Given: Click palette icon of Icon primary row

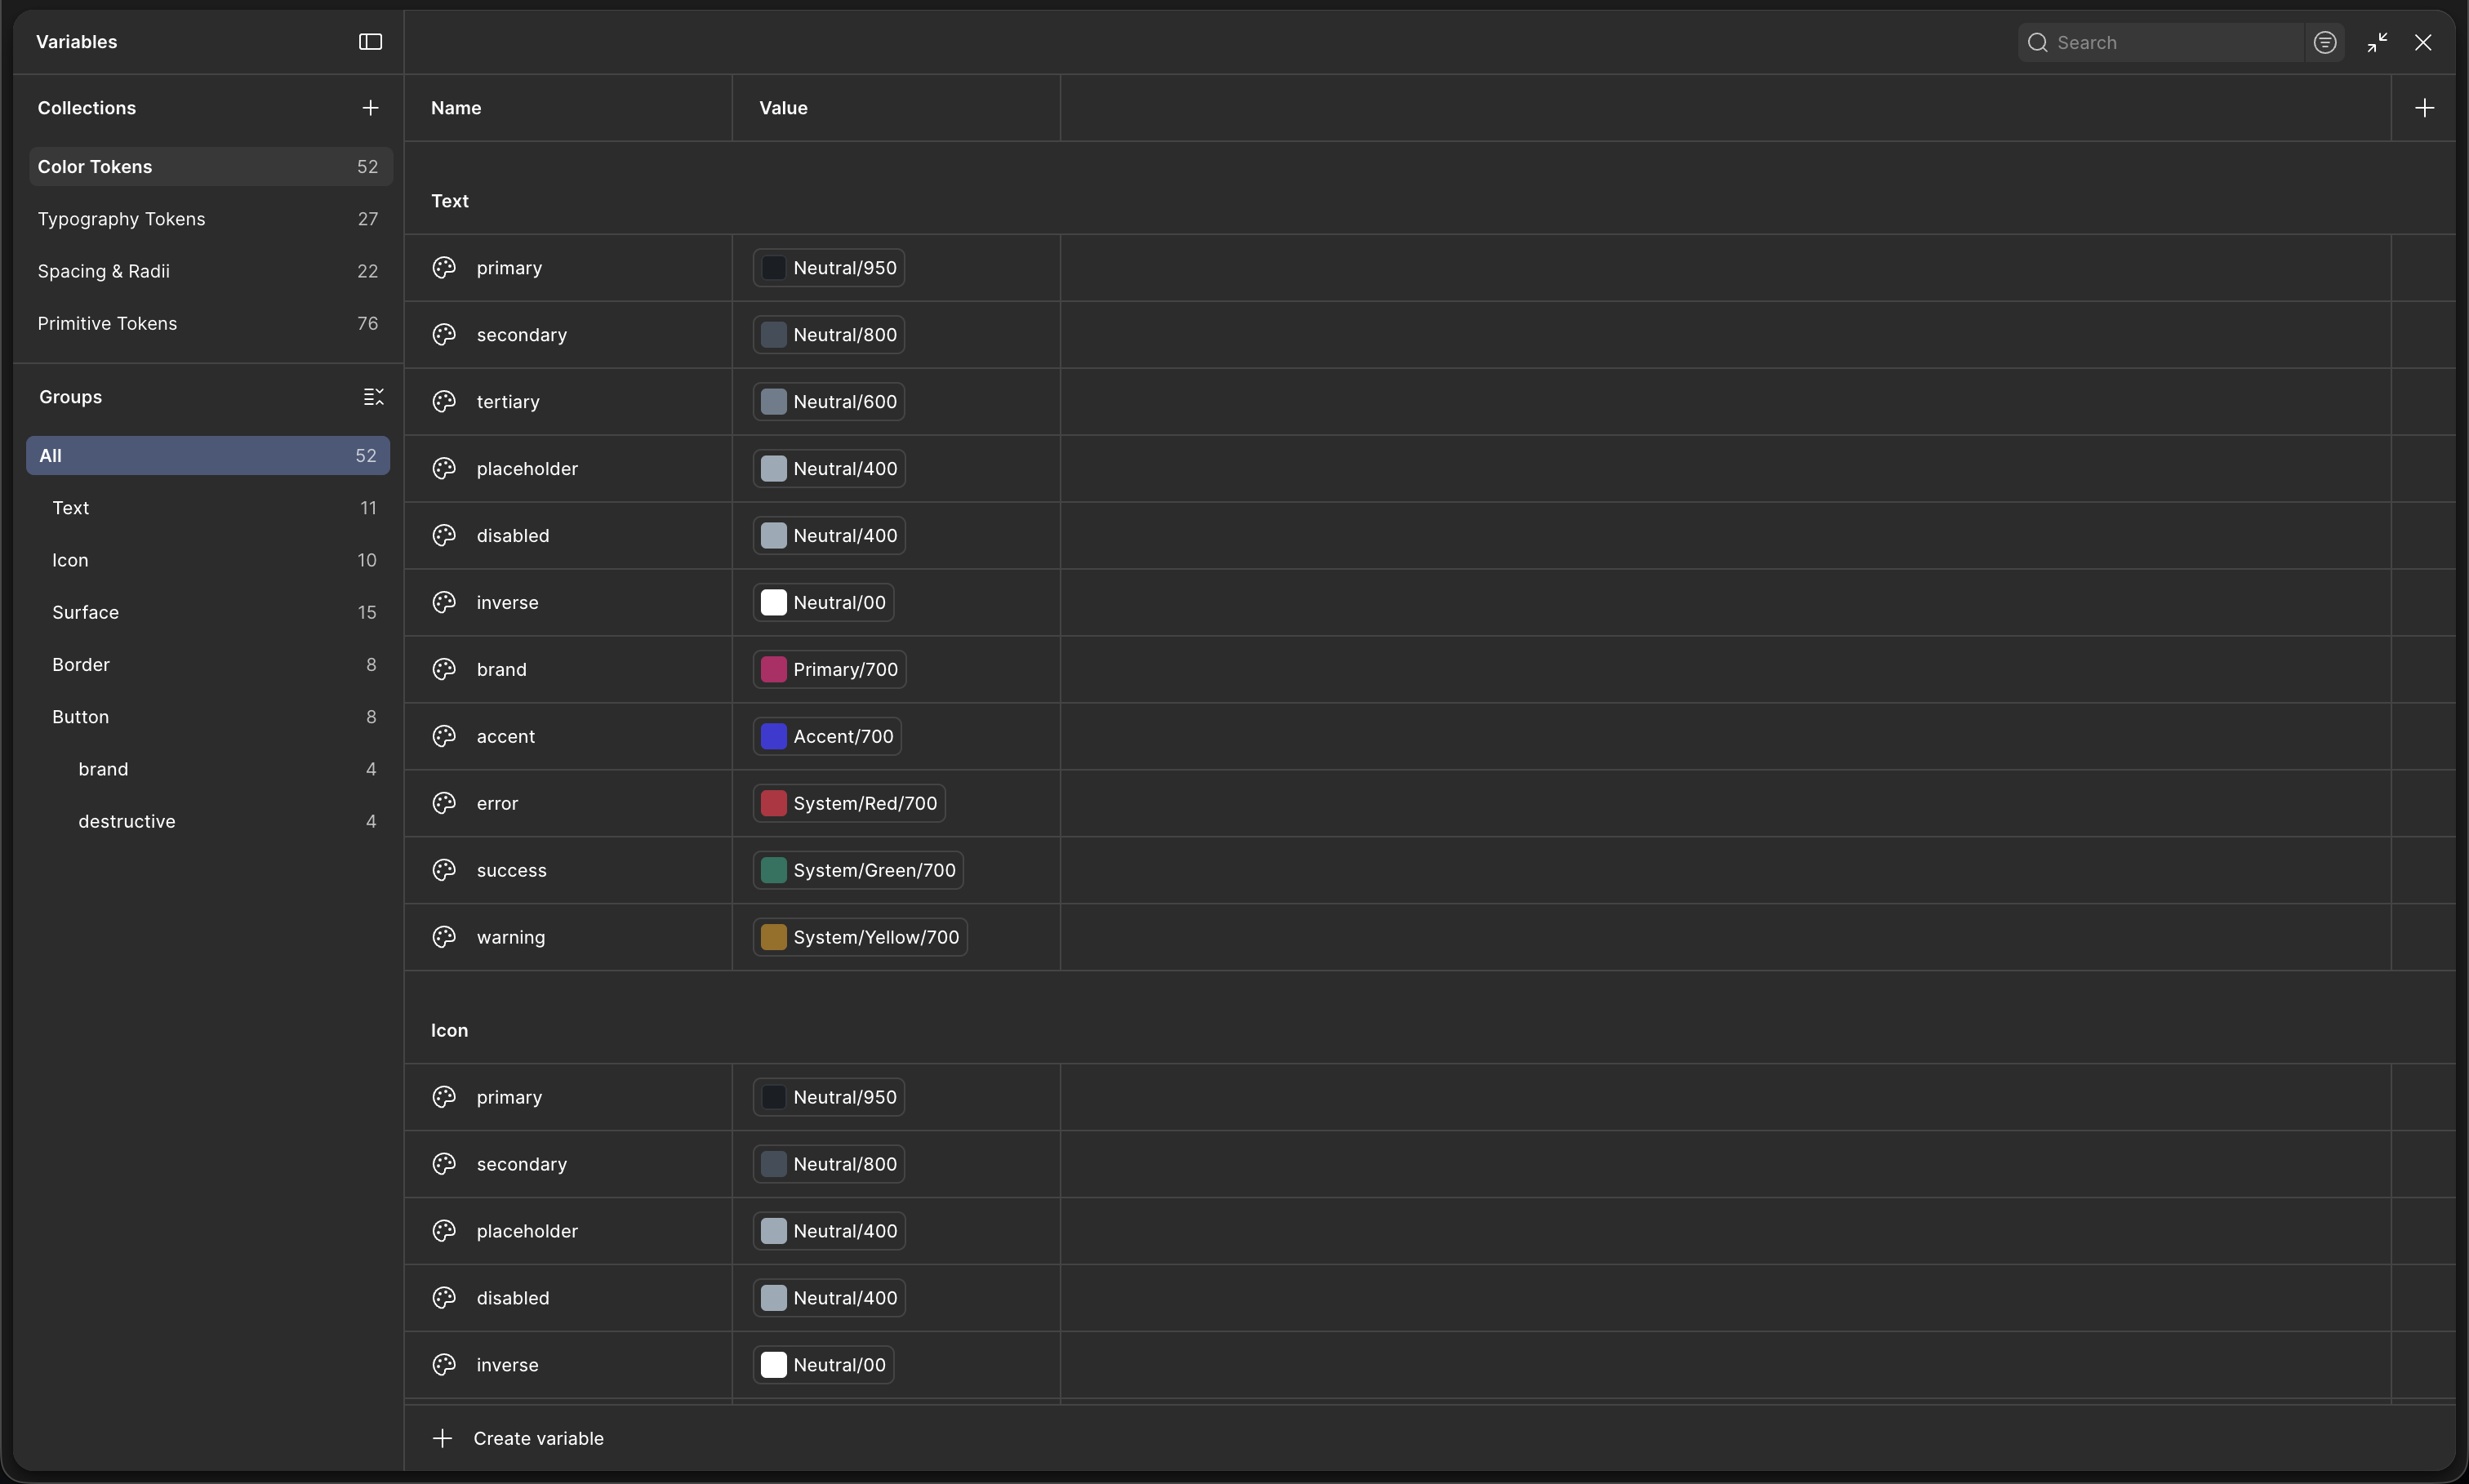Looking at the screenshot, I should [444, 1098].
